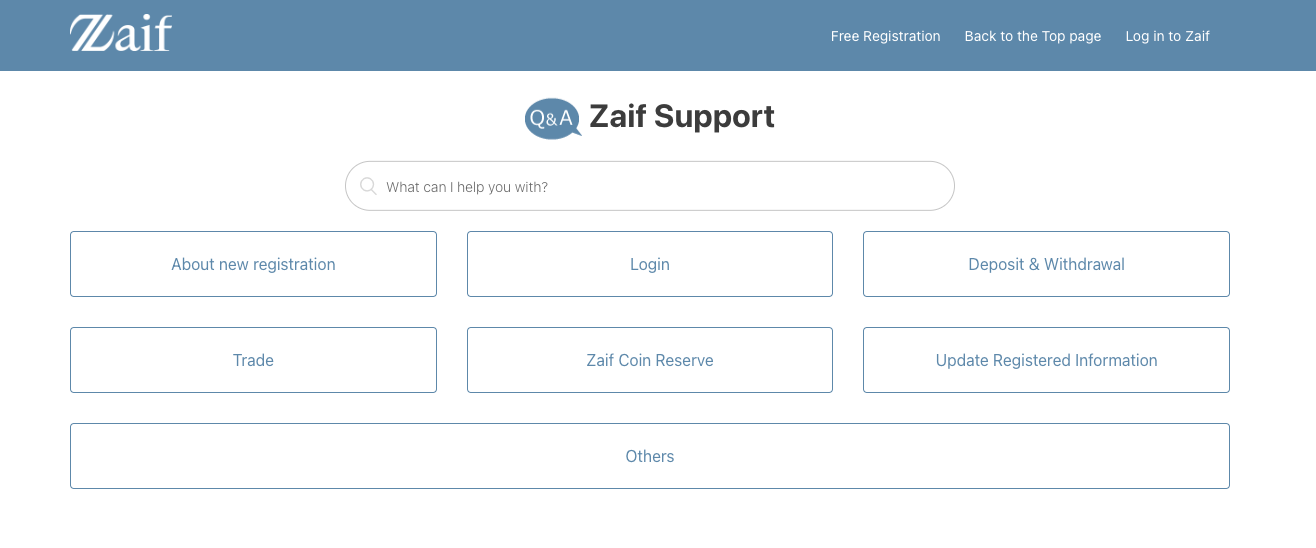Viewport: 1316px width, 548px height.
Task: Open About new registration category
Action: [x=253, y=264]
